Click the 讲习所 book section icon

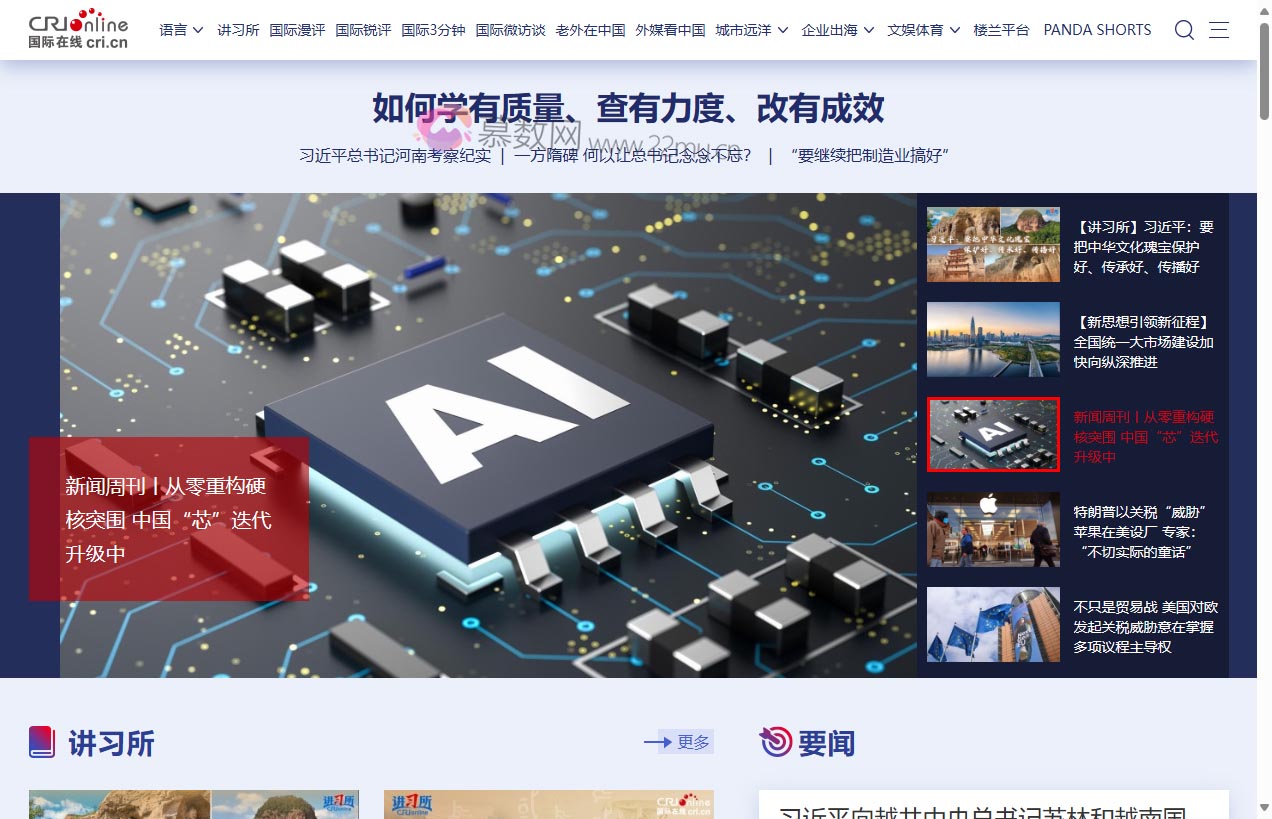[x=42, y=742]
